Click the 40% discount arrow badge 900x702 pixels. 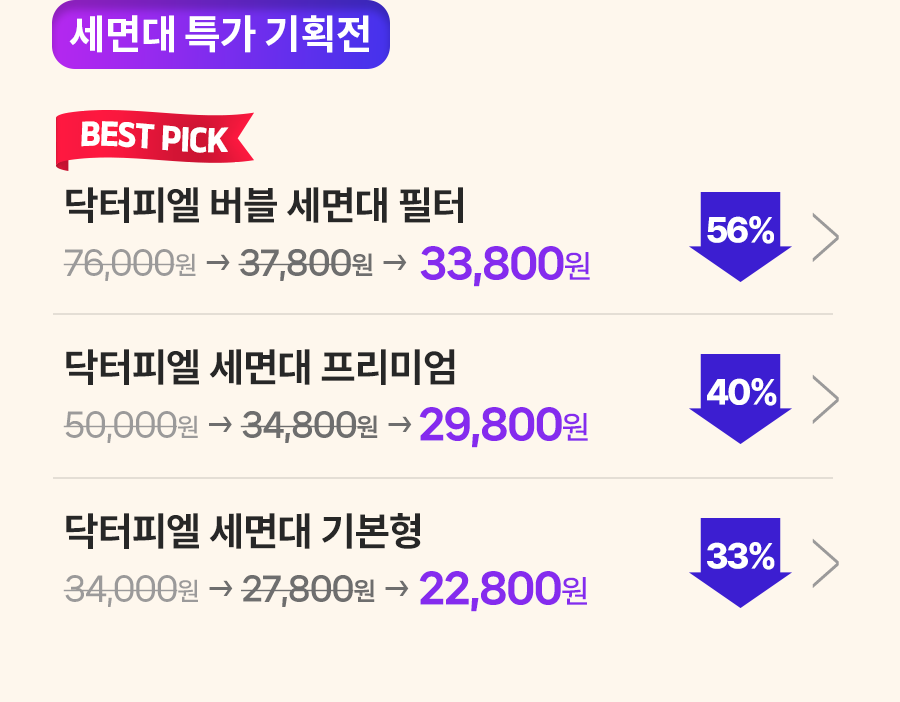click(x=740, y=399)
